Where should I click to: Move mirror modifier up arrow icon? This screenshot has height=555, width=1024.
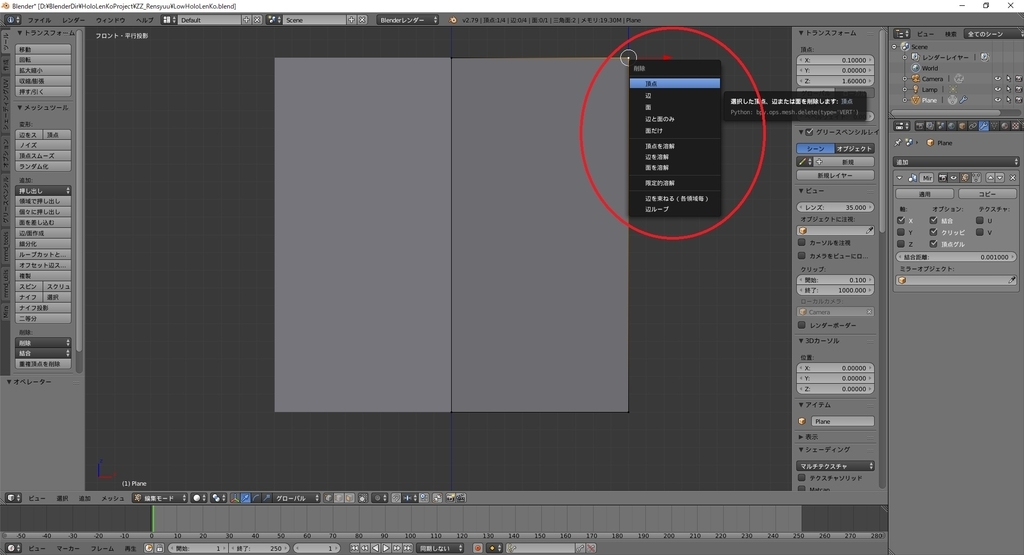pos(990,178)
